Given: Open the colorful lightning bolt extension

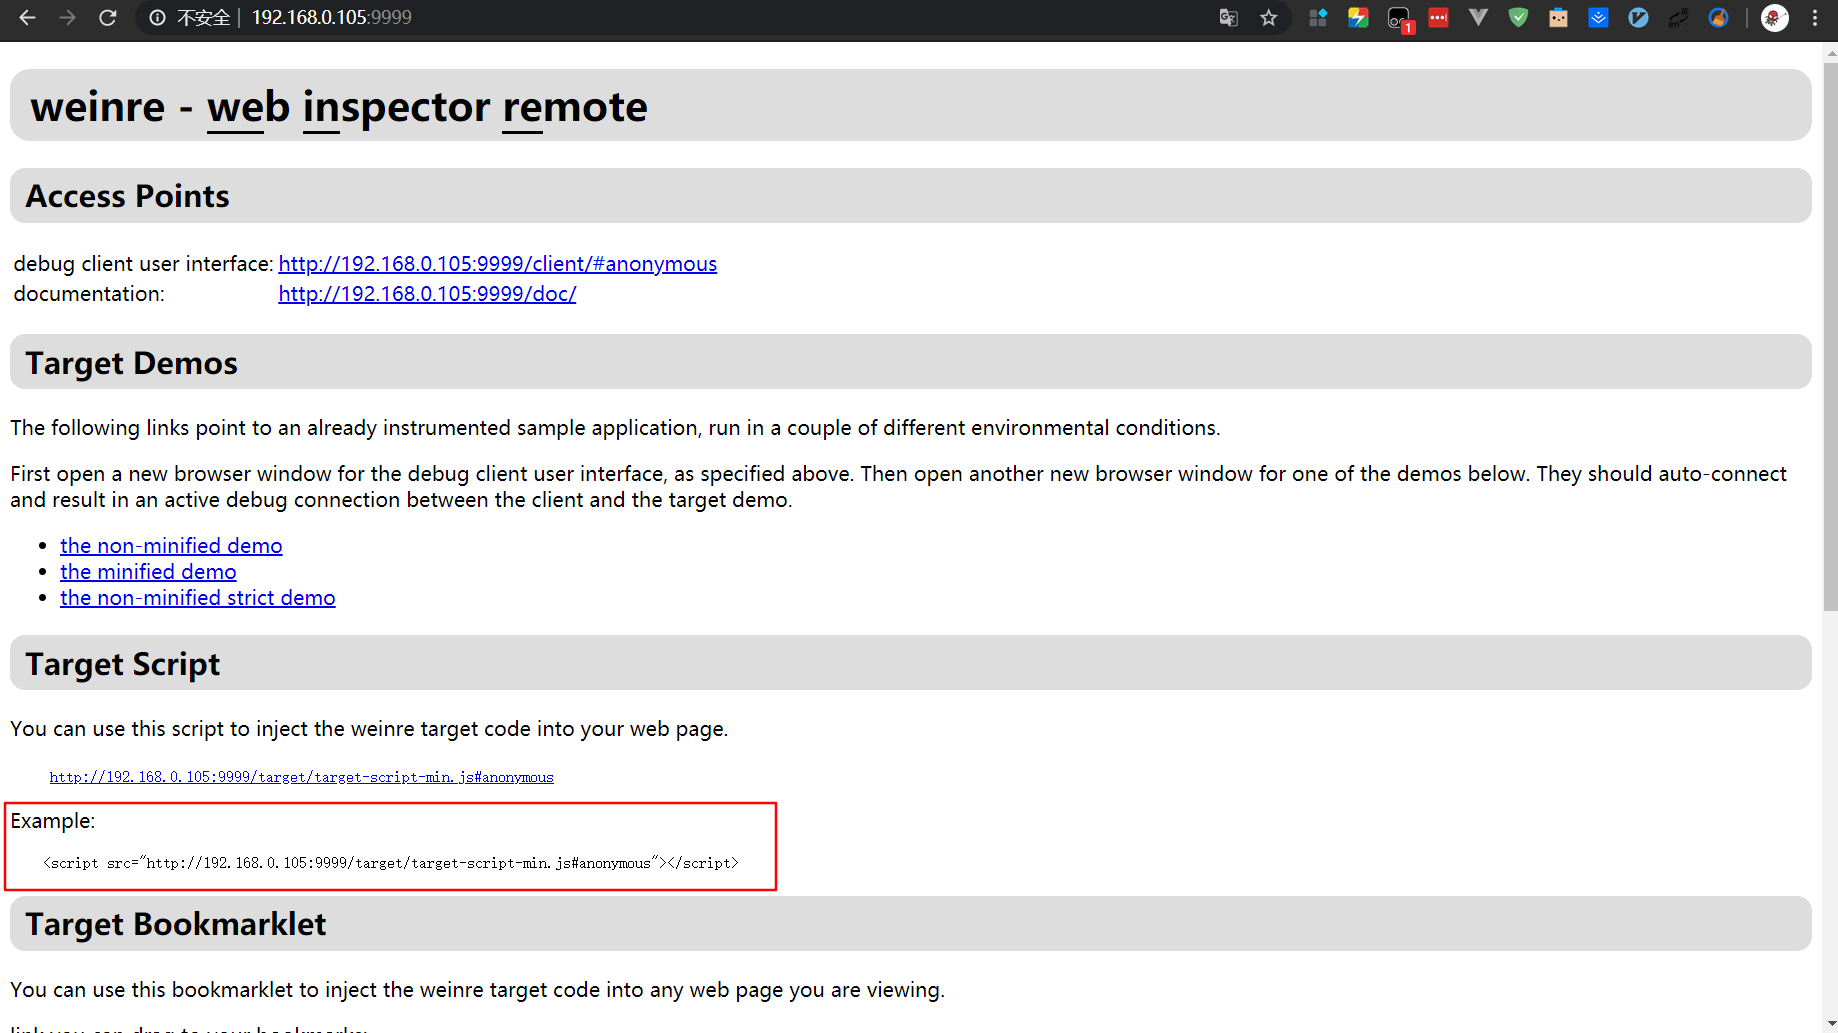Looking at the screenshot, I should tap(1358, 18).
